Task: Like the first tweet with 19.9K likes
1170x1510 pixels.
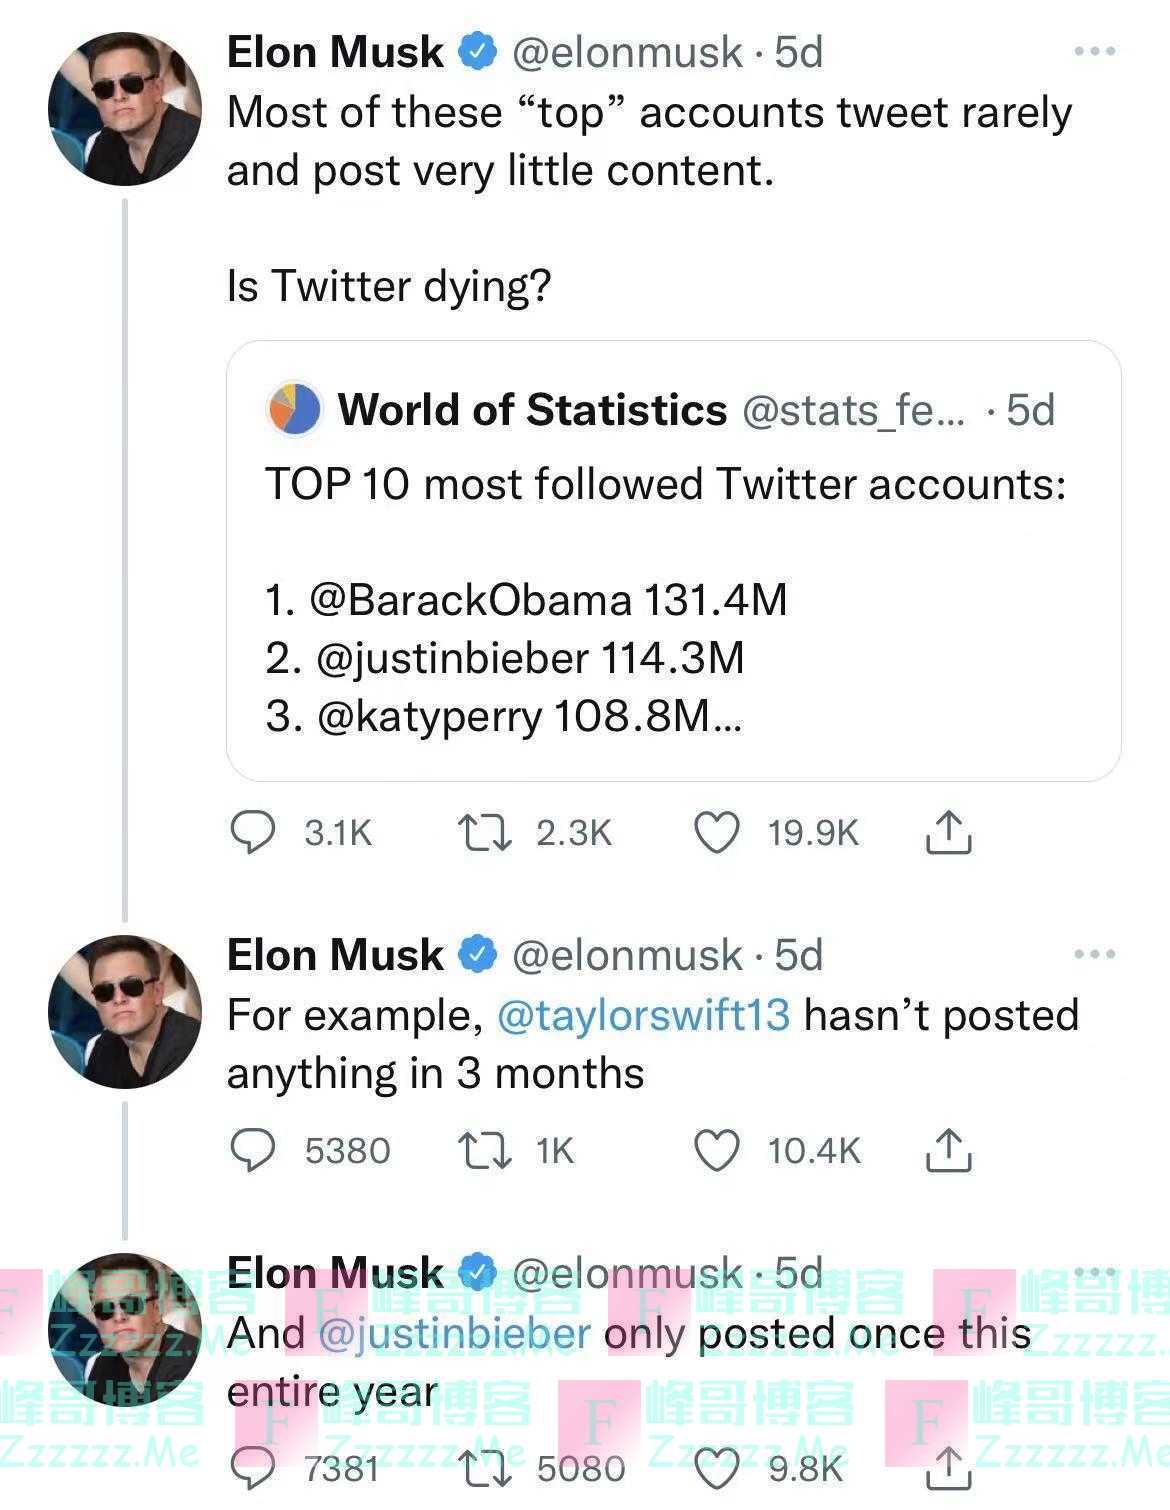Action: [717, 833]
